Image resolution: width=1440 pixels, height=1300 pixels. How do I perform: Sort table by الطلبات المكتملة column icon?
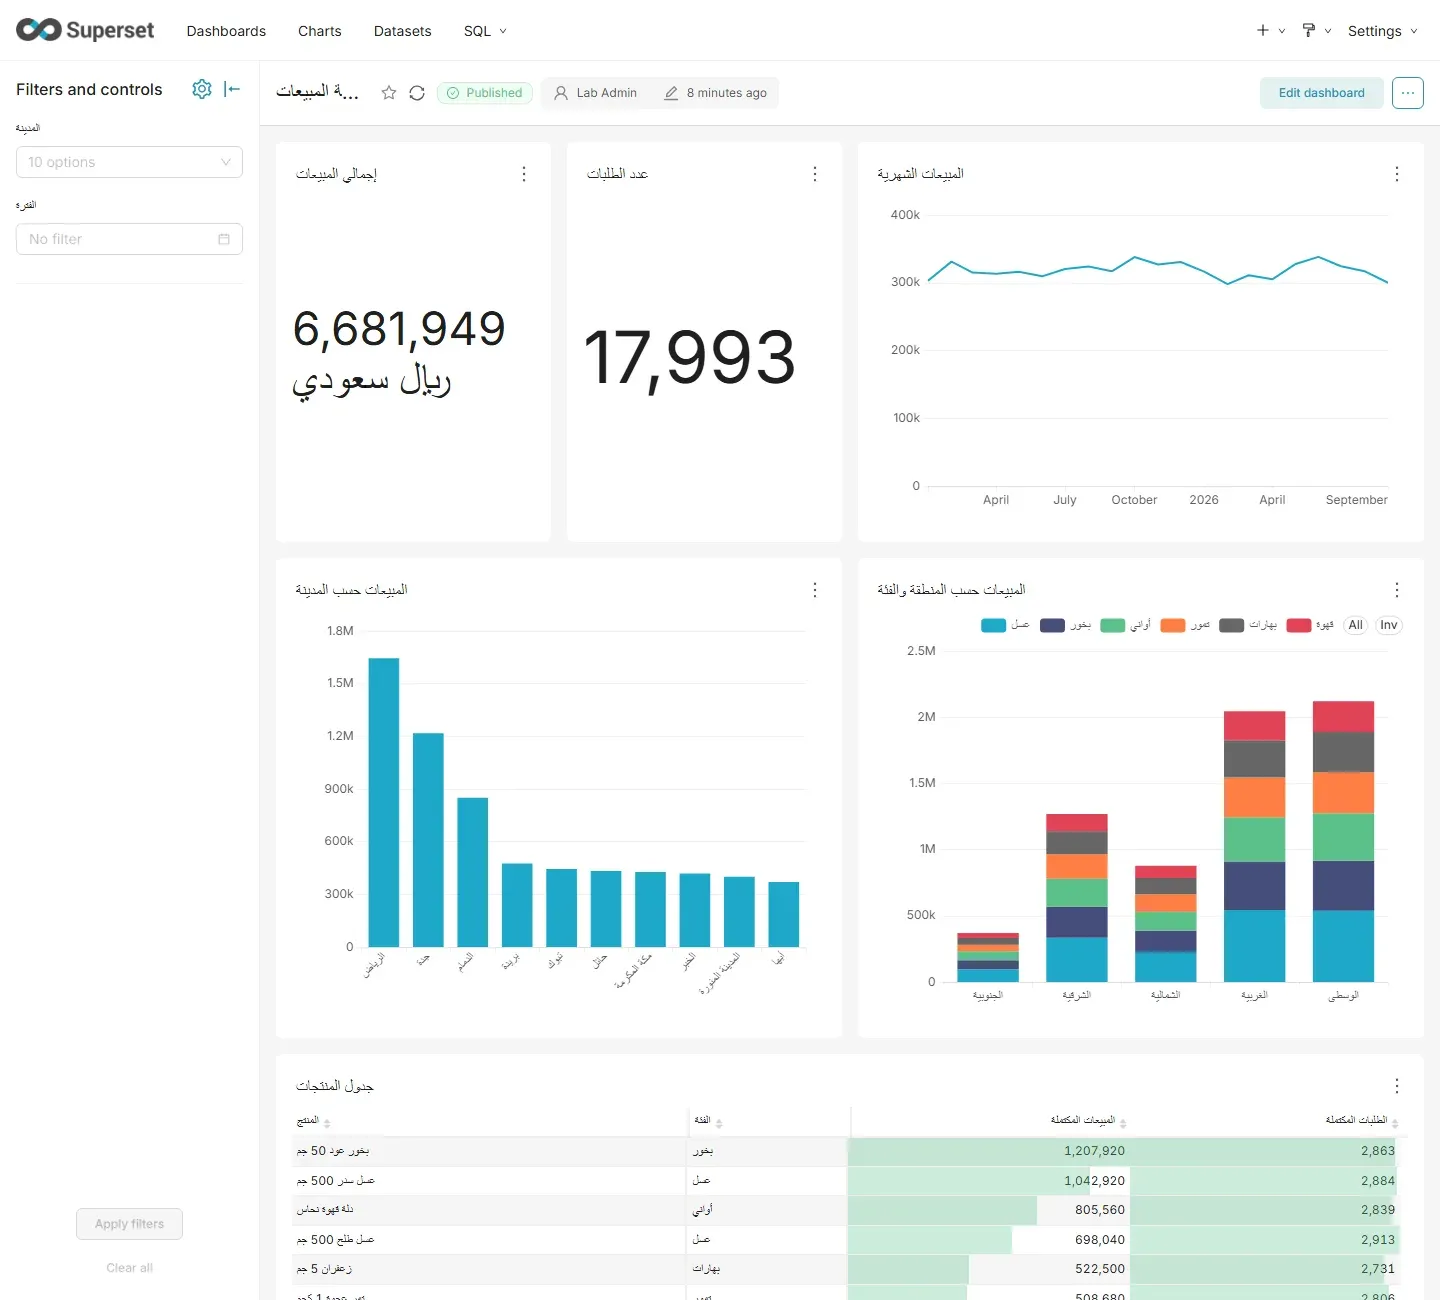coord(1395,1123)
